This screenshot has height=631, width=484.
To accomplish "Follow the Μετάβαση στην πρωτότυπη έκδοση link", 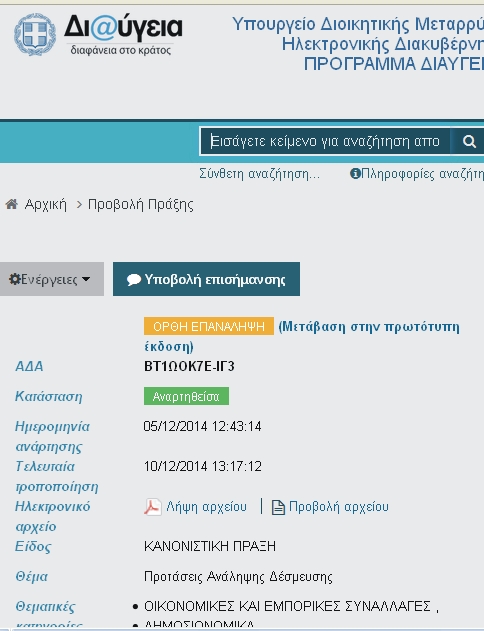I will 302,336.
